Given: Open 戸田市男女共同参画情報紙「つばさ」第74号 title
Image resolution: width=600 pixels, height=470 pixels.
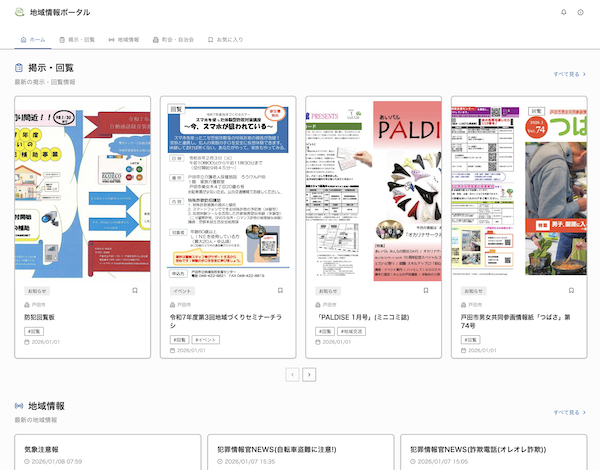Looking at the screenshot, I should coord(516,321).
